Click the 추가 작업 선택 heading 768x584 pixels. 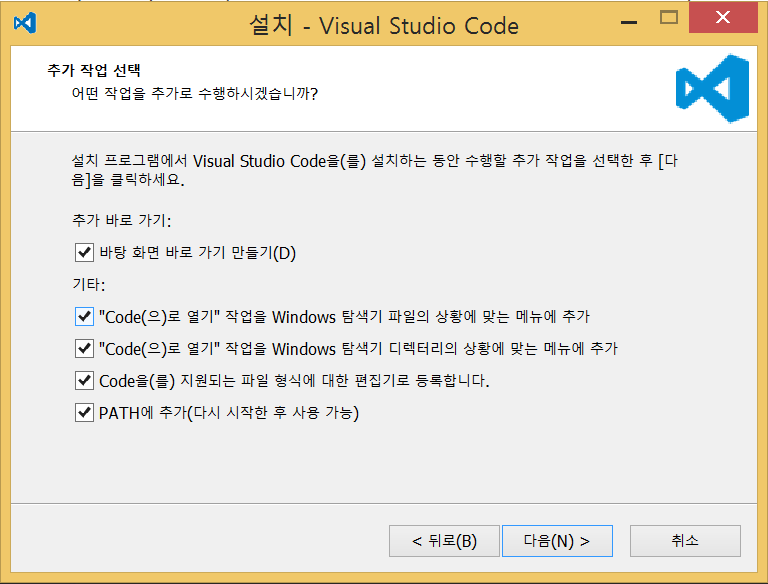tap(94, 70)
